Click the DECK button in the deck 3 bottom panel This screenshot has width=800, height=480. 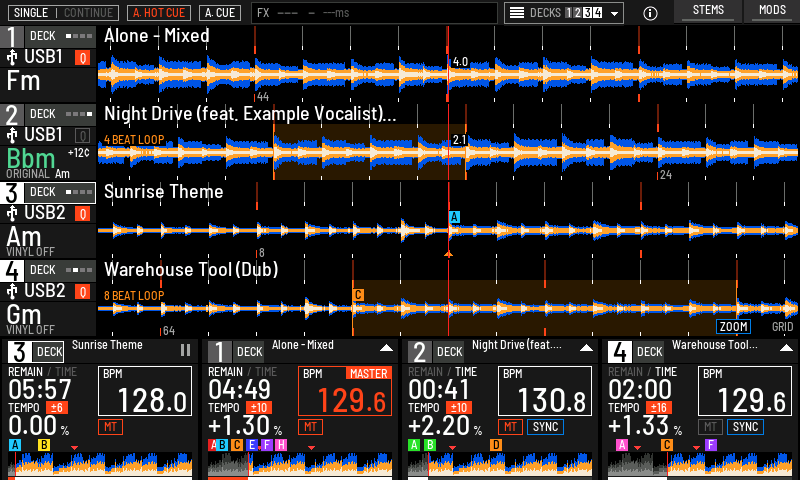pyautogui.click(x=49, y=352)
